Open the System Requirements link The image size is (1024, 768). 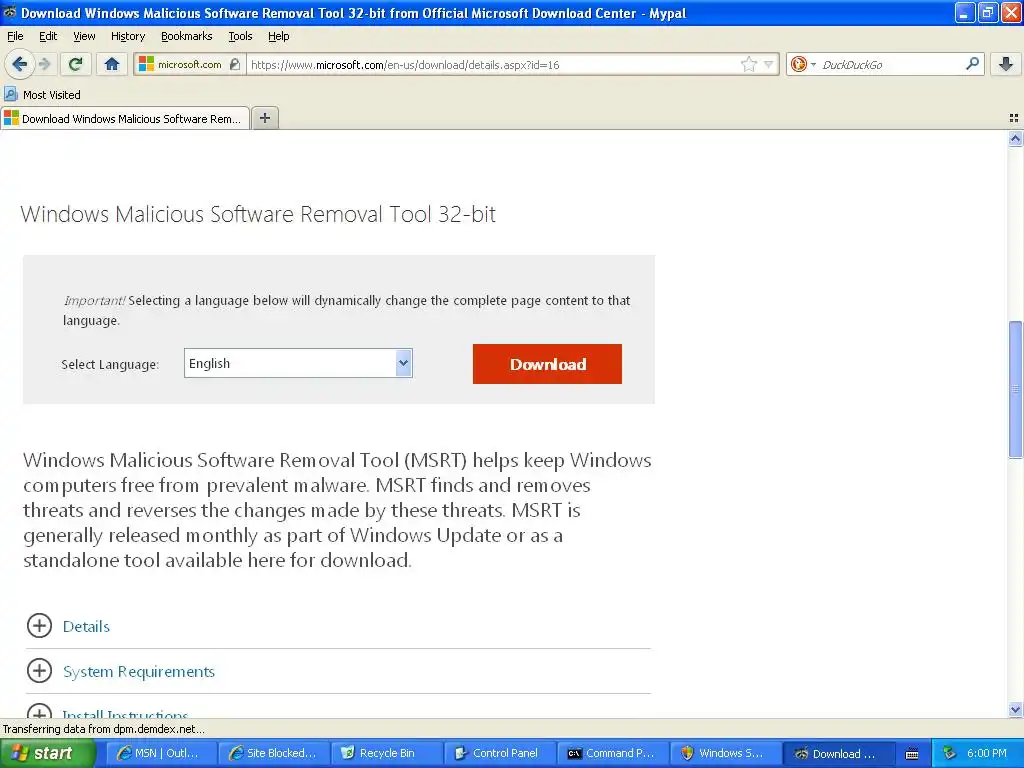(139, 671)
